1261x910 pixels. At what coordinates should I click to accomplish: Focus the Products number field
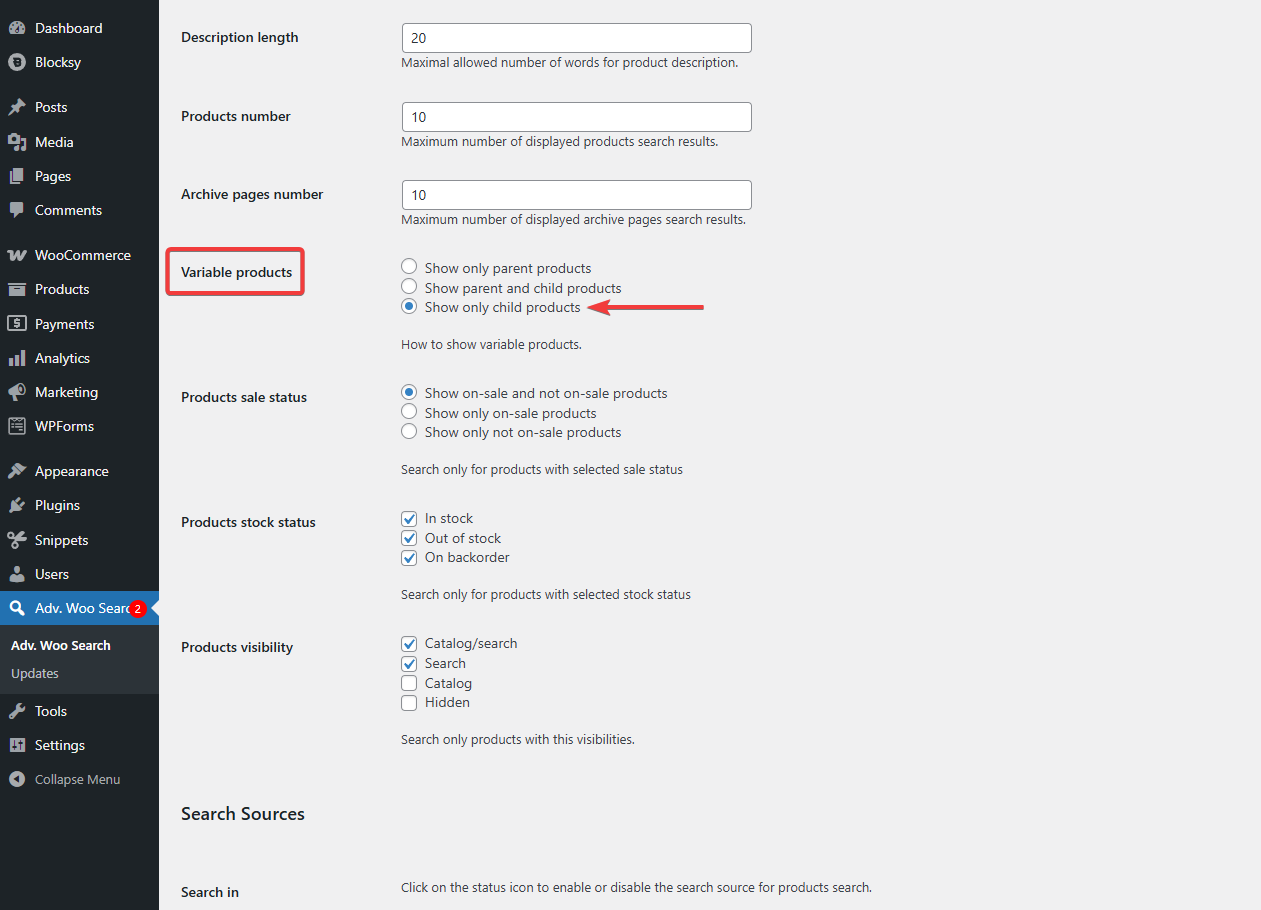576,117
